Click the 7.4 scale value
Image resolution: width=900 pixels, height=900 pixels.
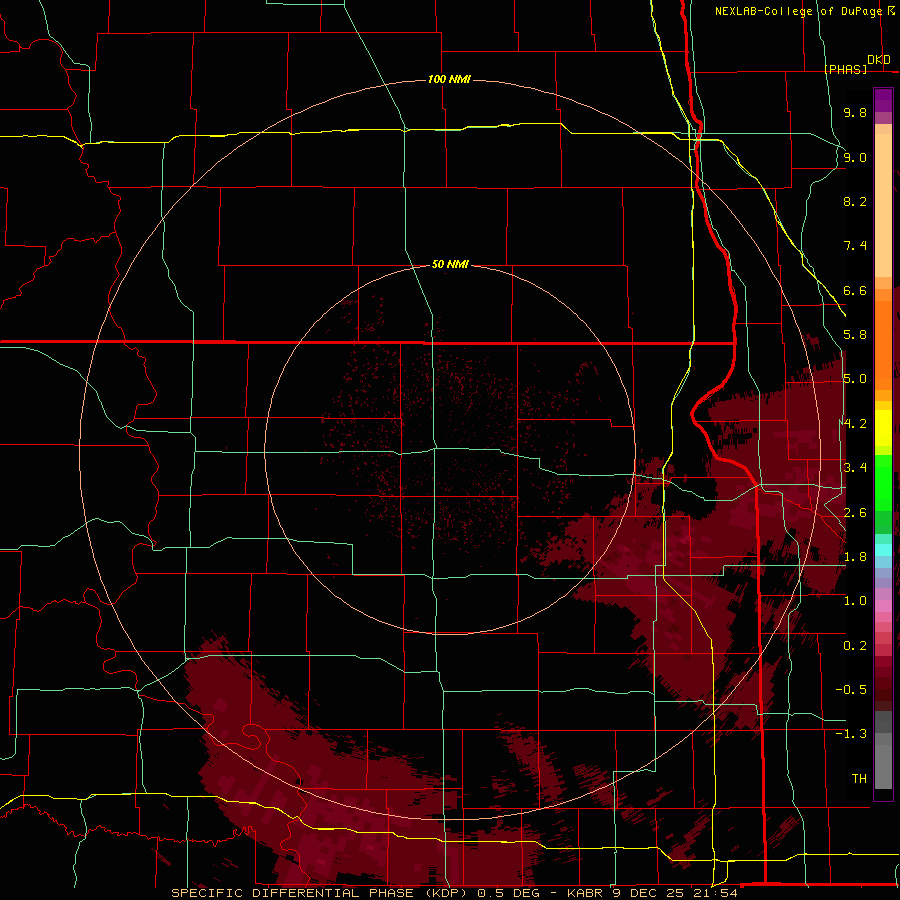pos(855,246)
